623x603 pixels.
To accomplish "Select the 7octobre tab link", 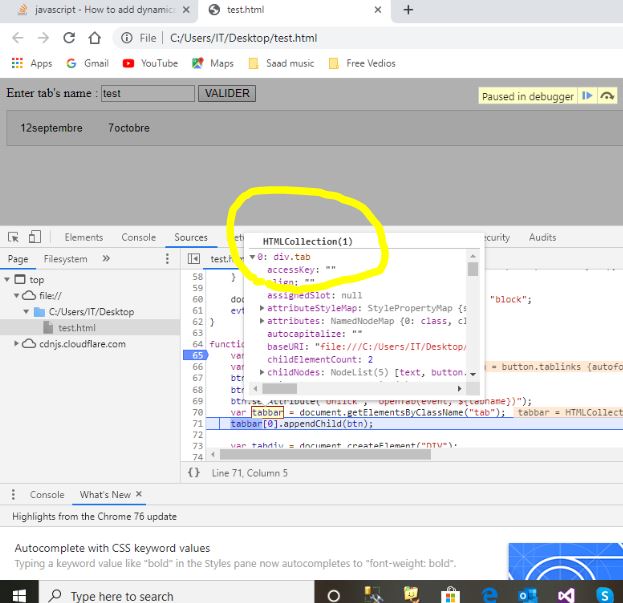I will (x=128, y=129).
